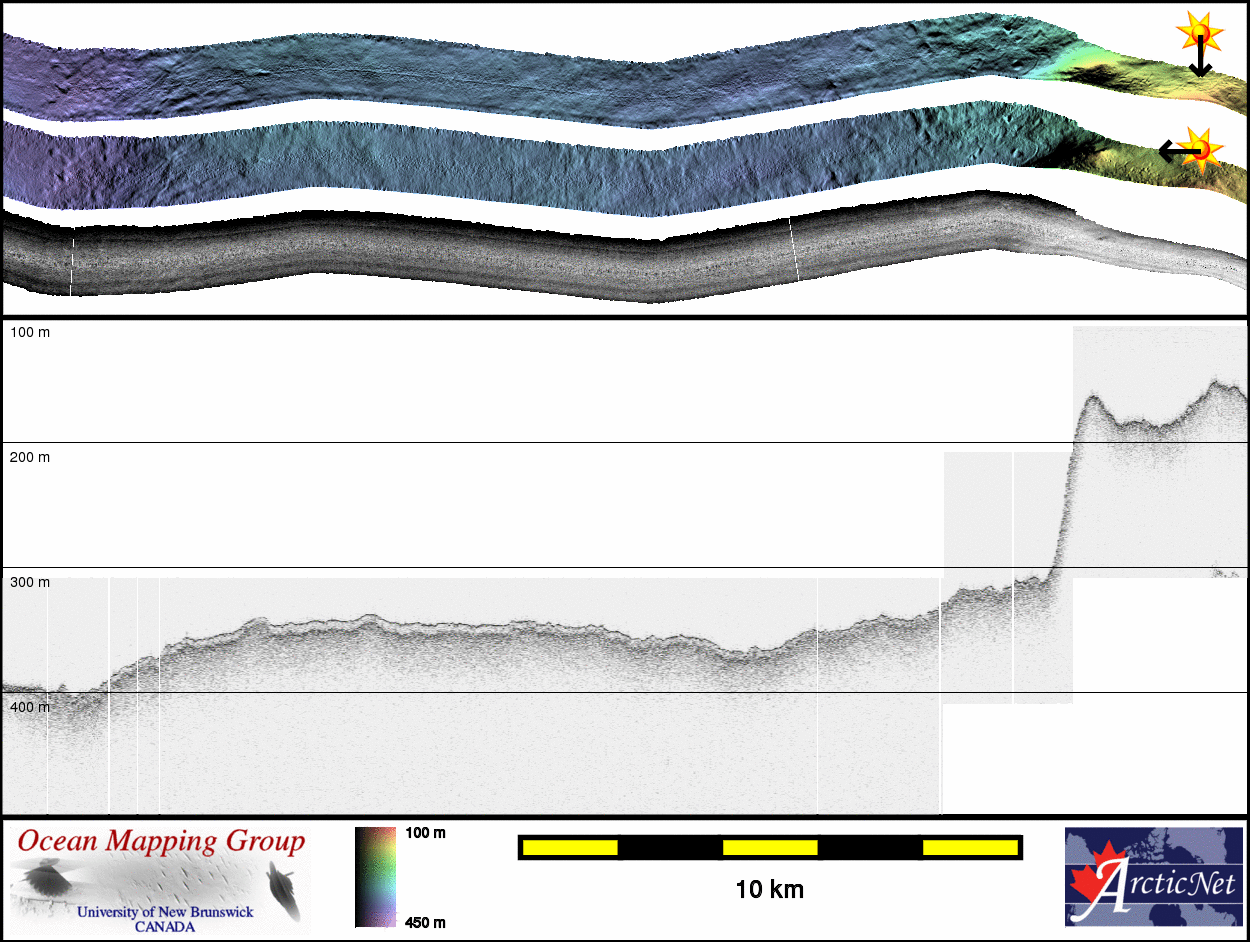The width and height of the screenshot is (1250, 942).
Task: Click the Ocean Mapping Group title text
Action: tap(161, 842)
